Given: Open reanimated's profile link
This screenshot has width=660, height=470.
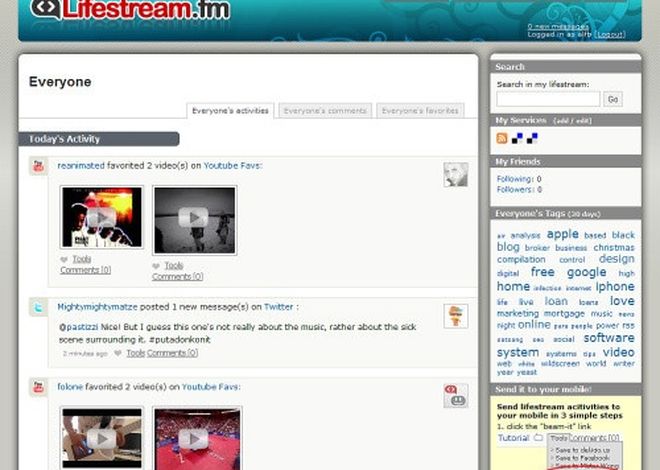Looking at the screenshot, I should (x=81, y=166).
